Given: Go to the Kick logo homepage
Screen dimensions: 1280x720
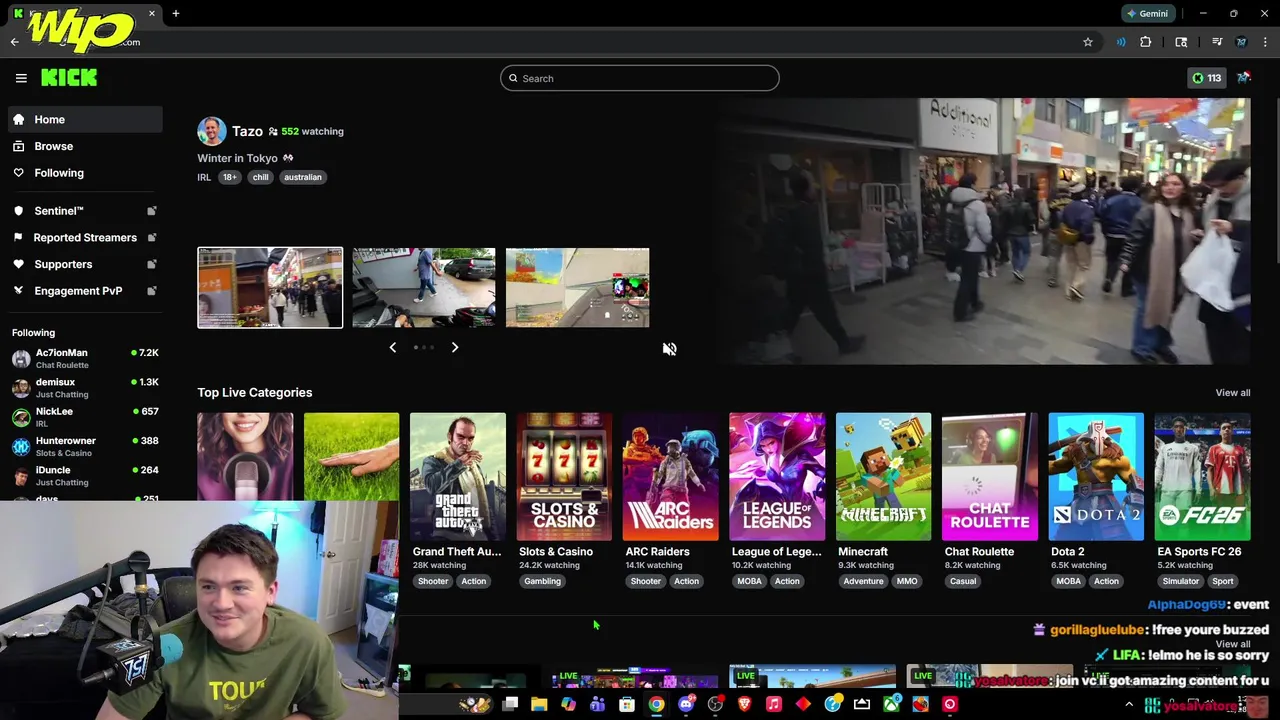Looking at the screenshot, I should click(x=69, y=77).
